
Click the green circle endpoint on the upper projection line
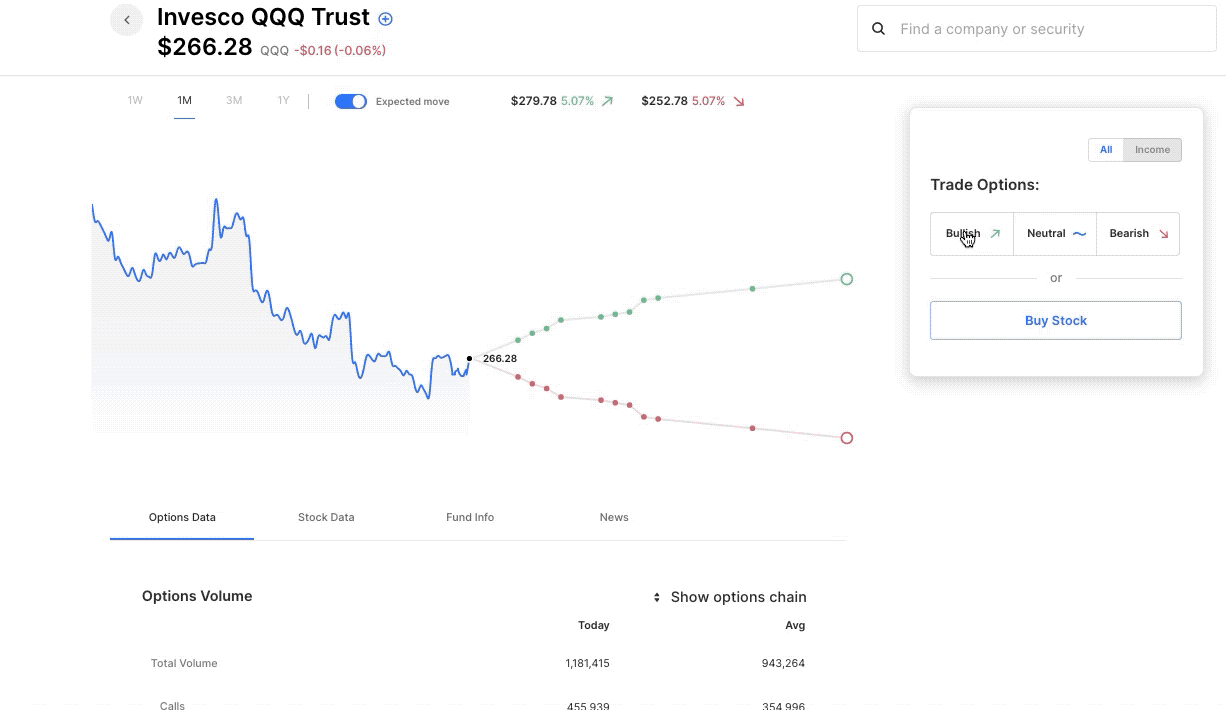(x=846, y=279)
